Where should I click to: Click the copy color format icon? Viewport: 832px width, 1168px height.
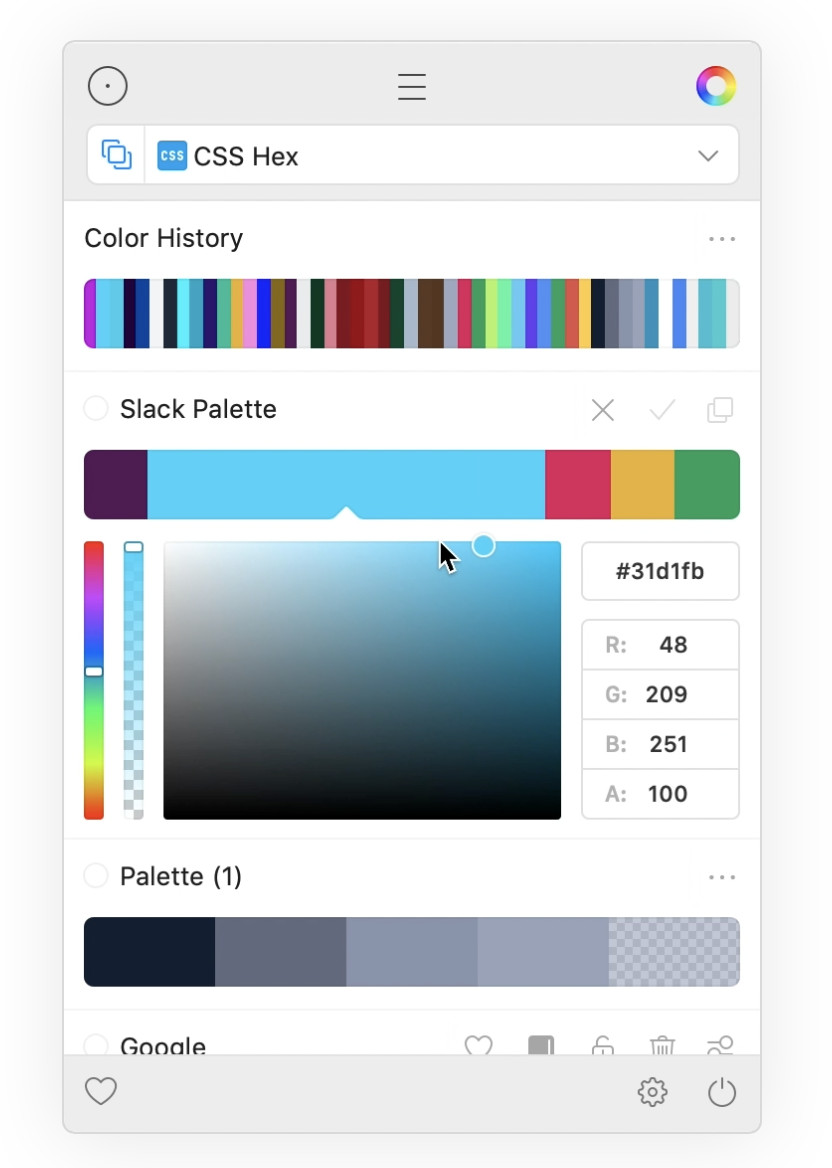pyautogui.click(x=117, y=155)
